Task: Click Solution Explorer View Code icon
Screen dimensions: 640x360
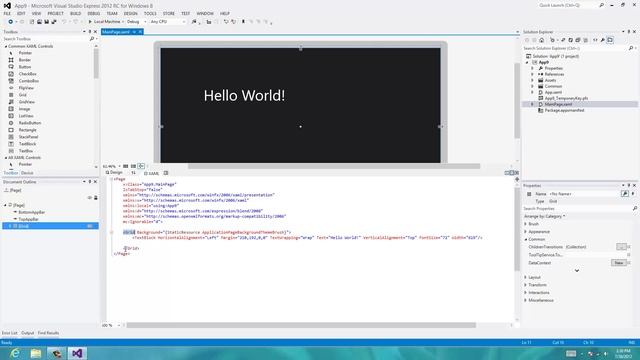Action: (x=595, y=40)
